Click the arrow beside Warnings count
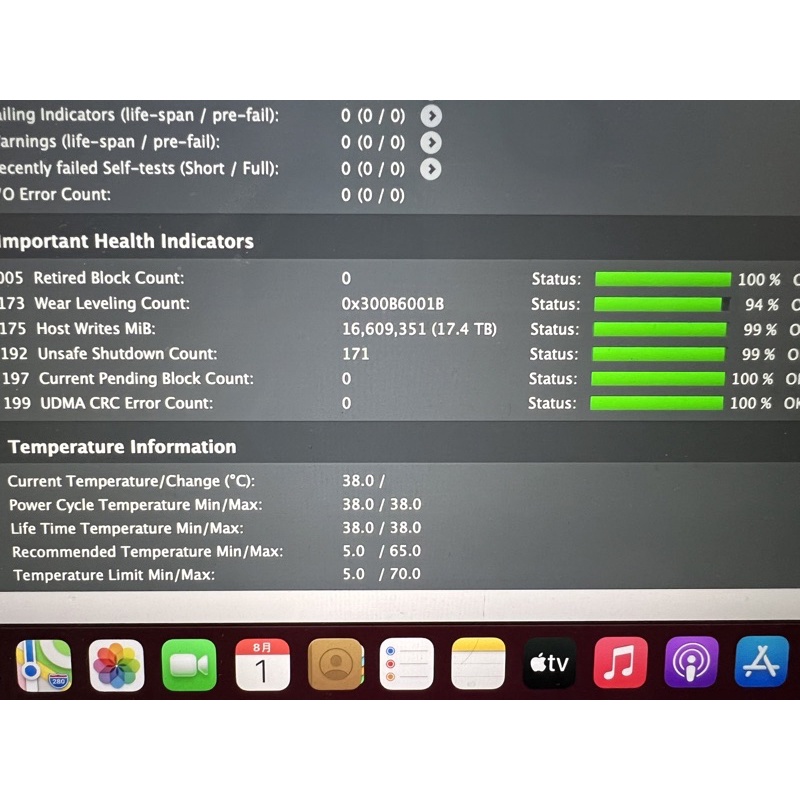Image resolution: width=800 pixels, height=800 pixels. 431,143
